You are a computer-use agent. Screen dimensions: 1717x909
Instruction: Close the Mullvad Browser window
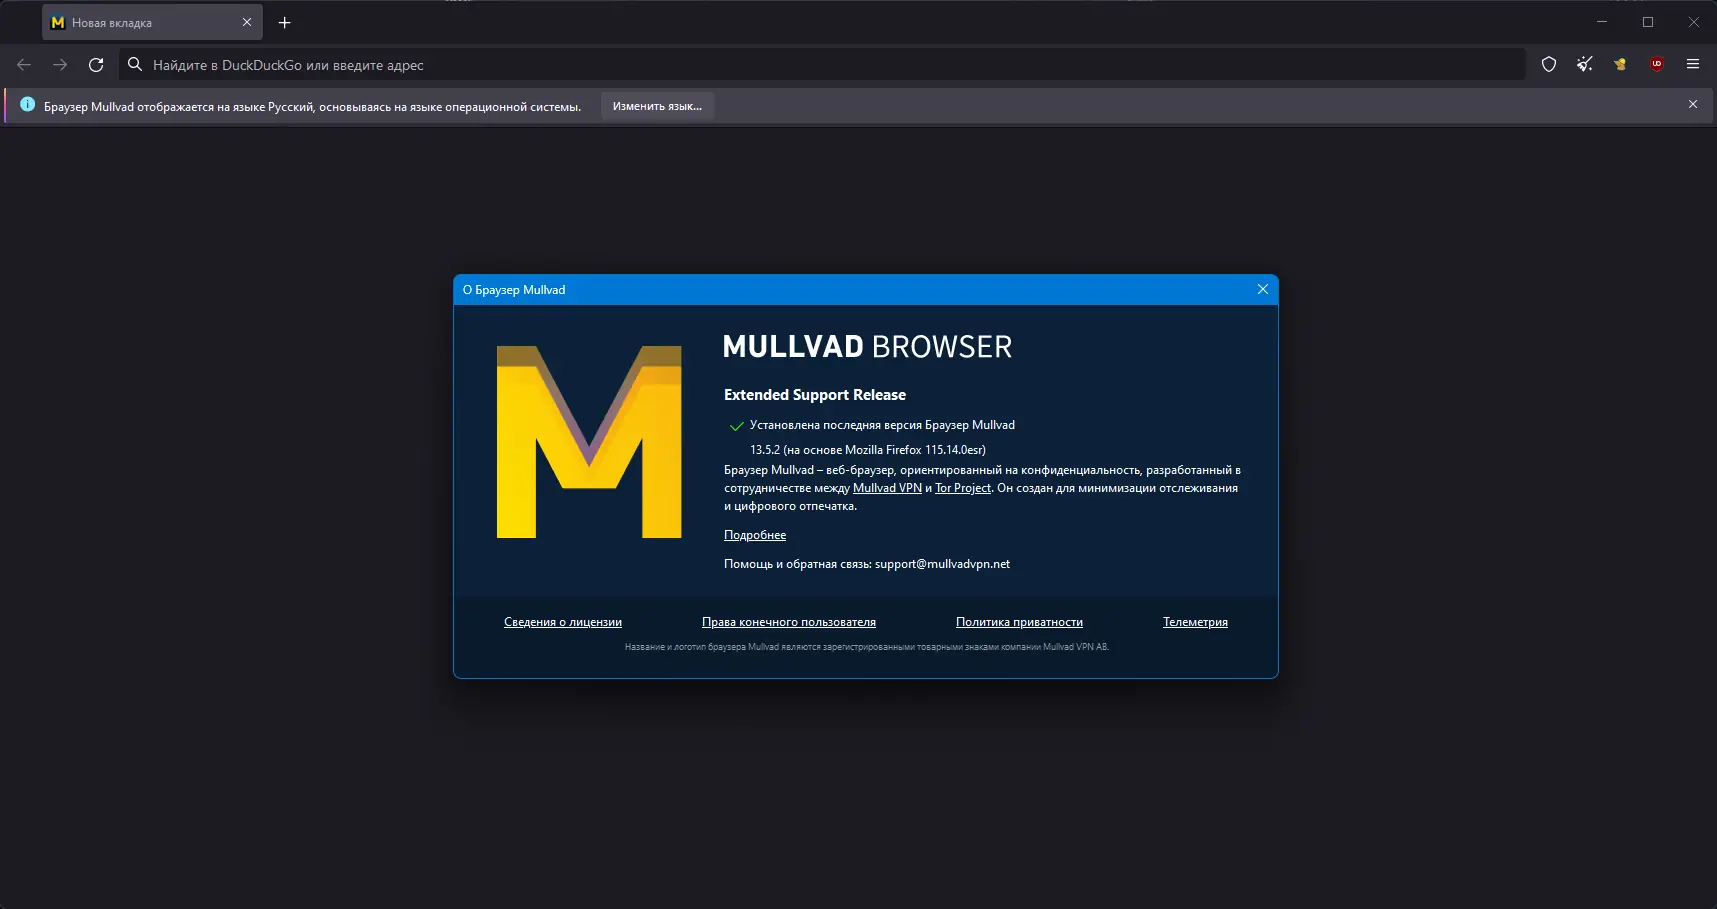(1694, 22)
